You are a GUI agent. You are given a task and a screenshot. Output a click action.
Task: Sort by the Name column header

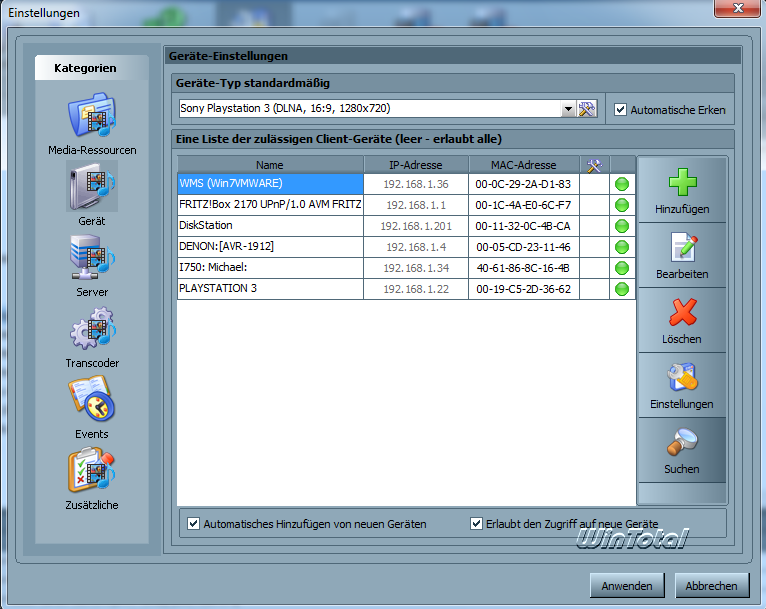pos(270,165)
